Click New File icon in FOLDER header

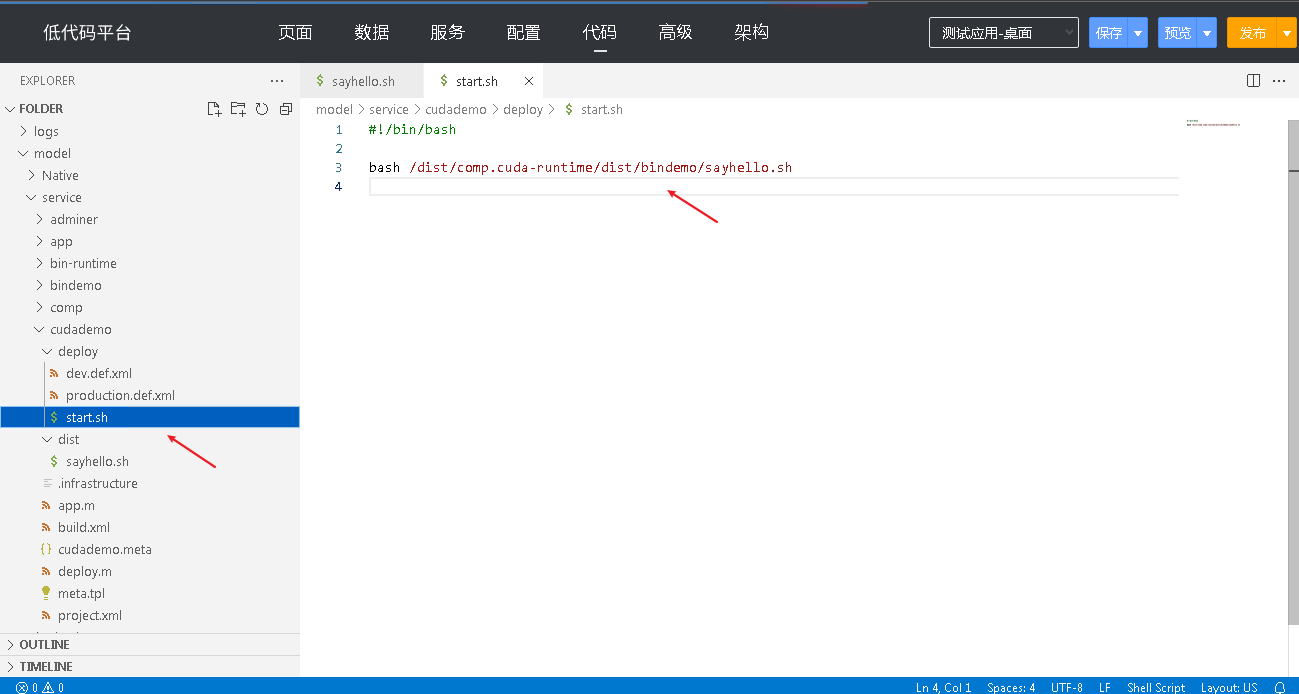point(213,109)
